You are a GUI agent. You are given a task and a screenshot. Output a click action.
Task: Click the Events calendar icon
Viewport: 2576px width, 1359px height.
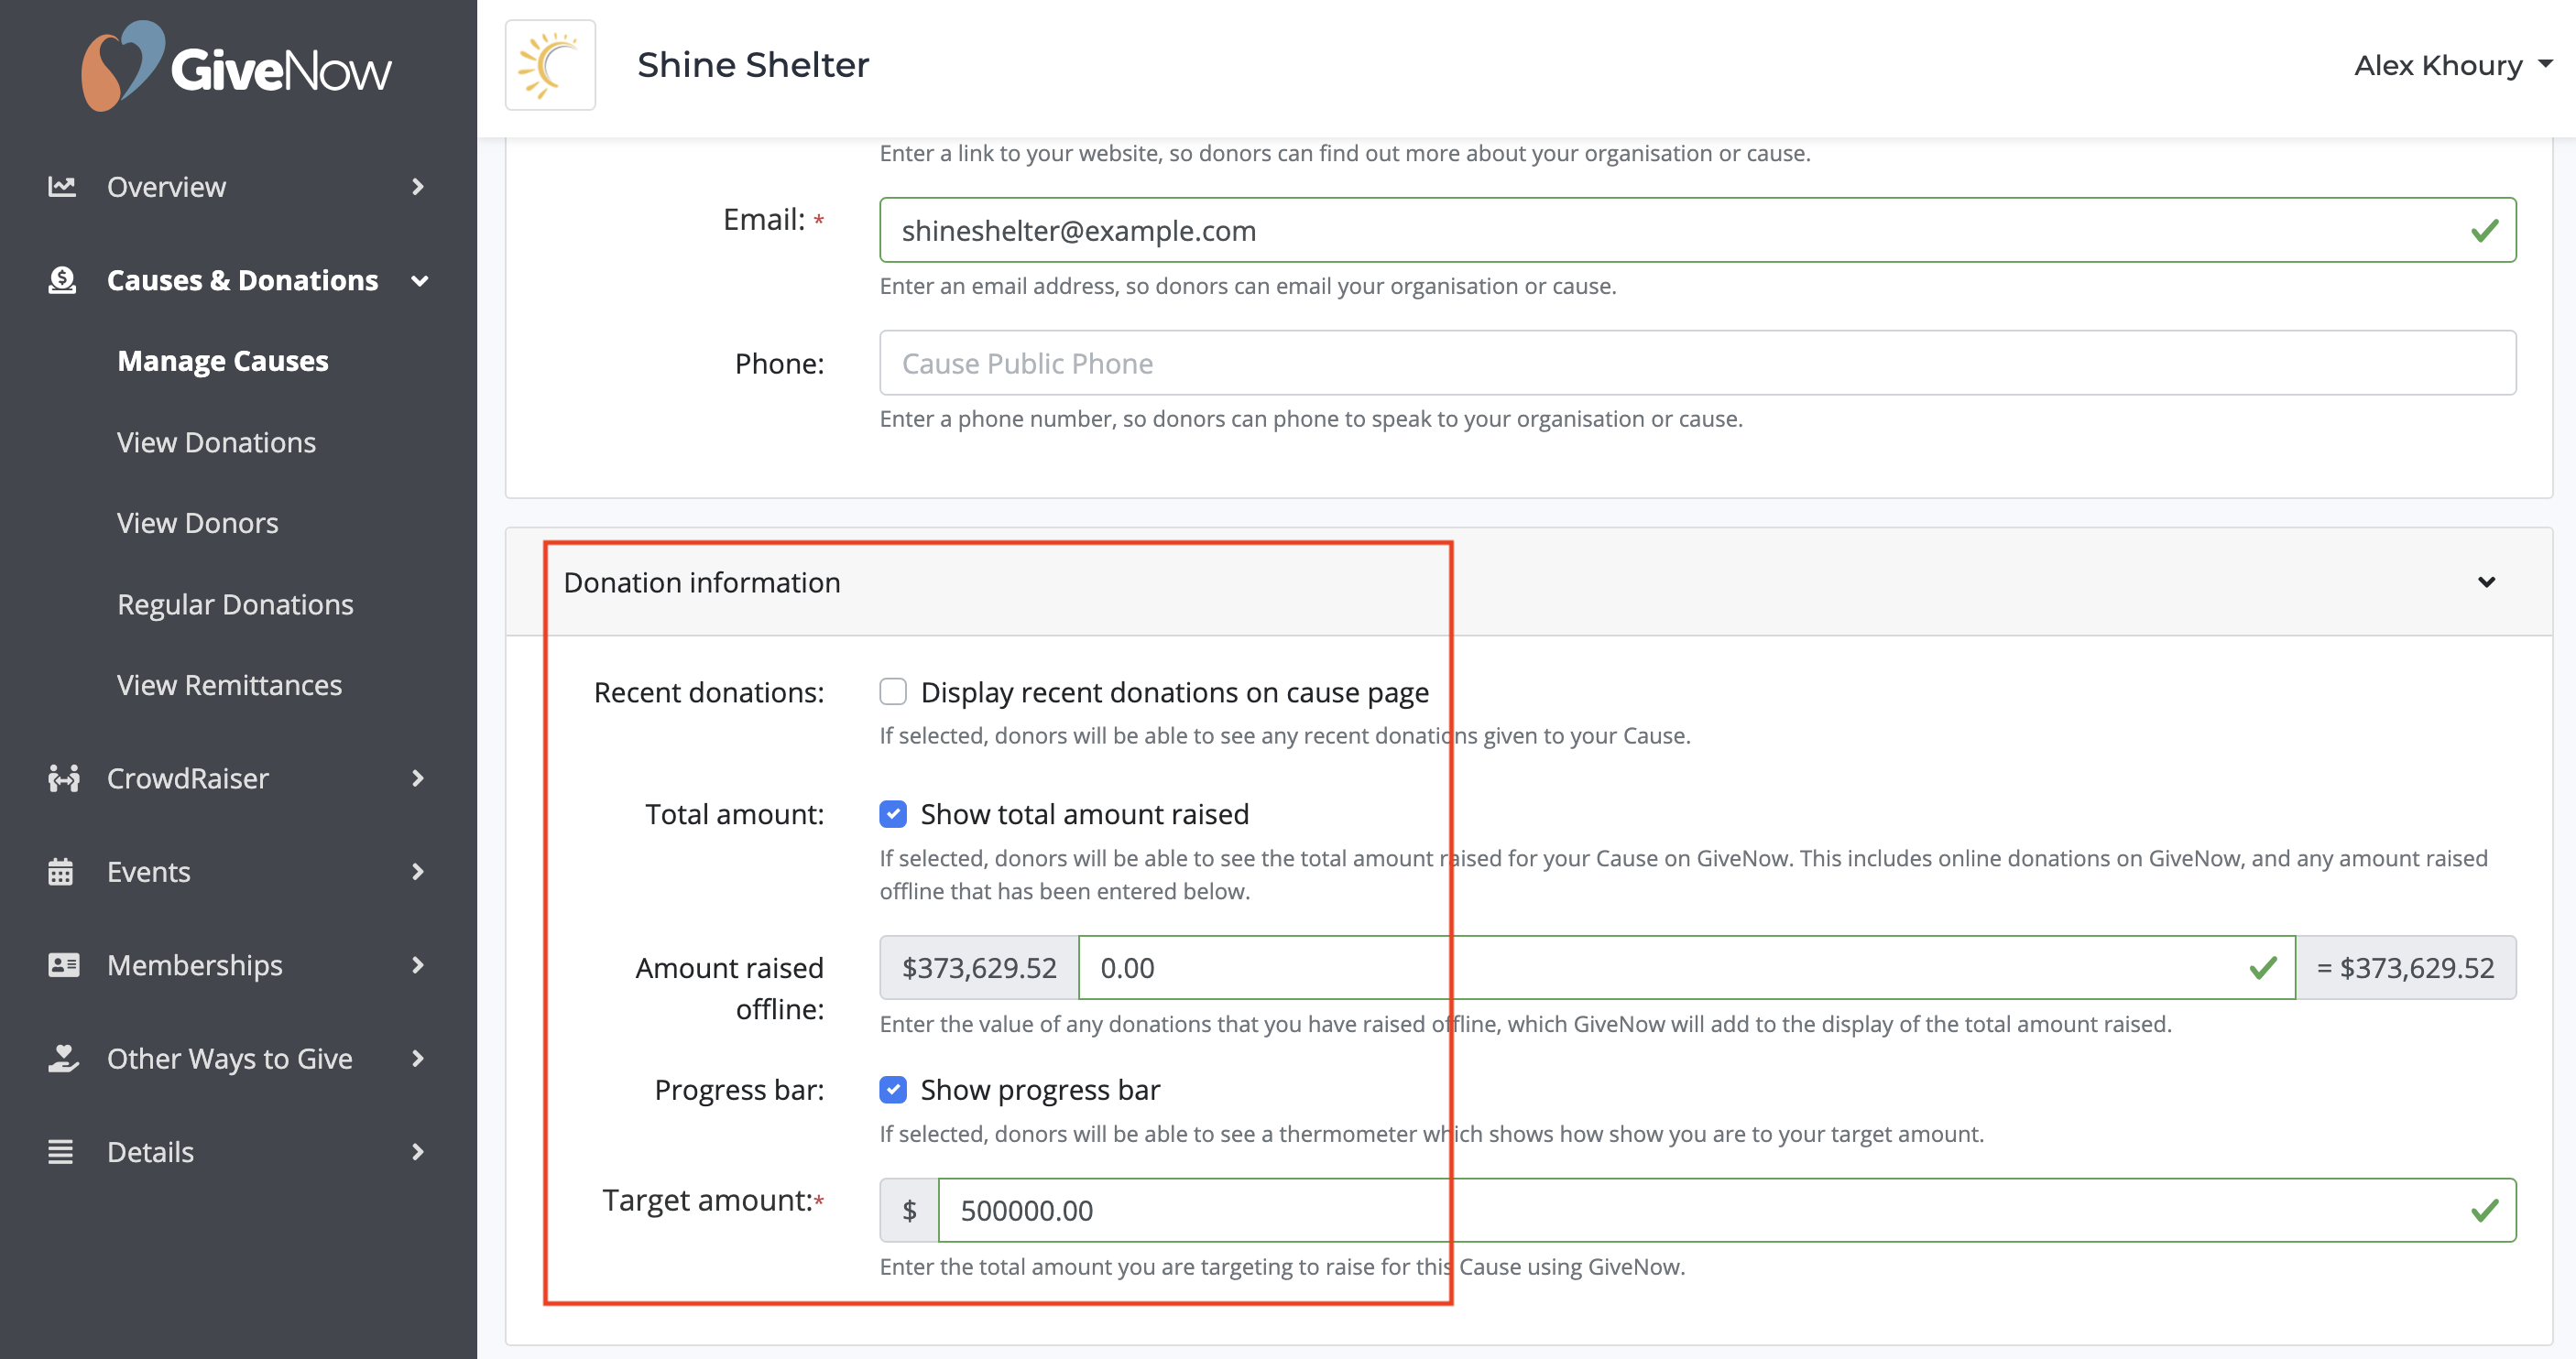pos(61,872)
